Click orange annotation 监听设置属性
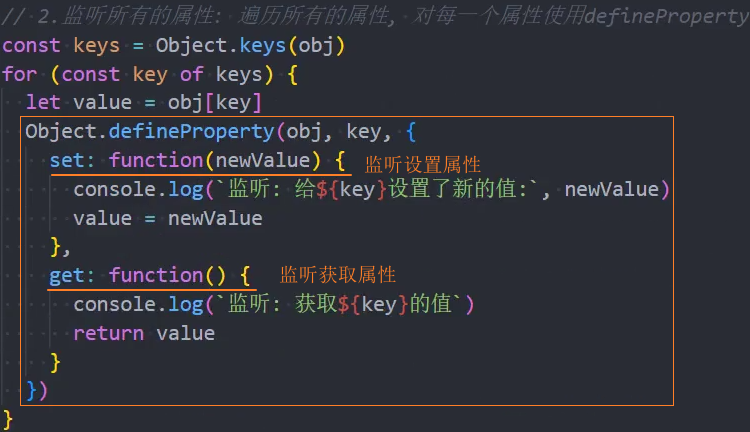 click(x=423, y=165)
